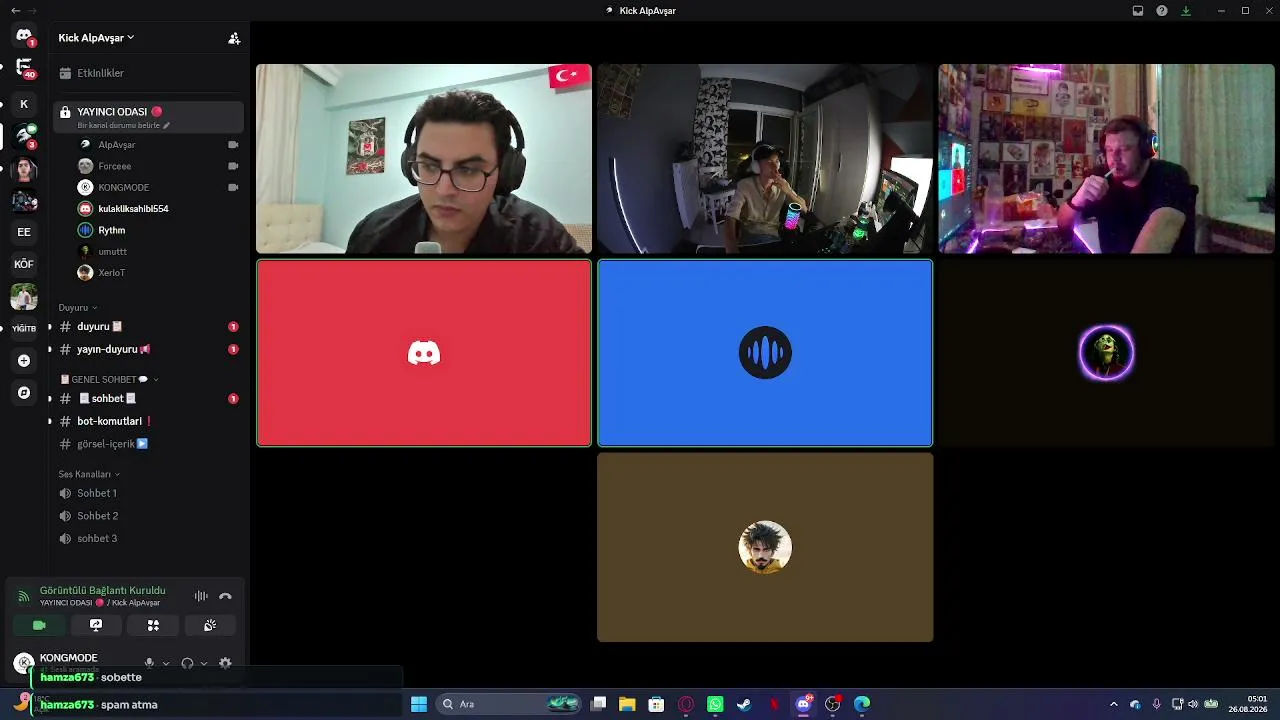Toggle screen sharing button
1280x720 pixels.
tap(96, 625)
